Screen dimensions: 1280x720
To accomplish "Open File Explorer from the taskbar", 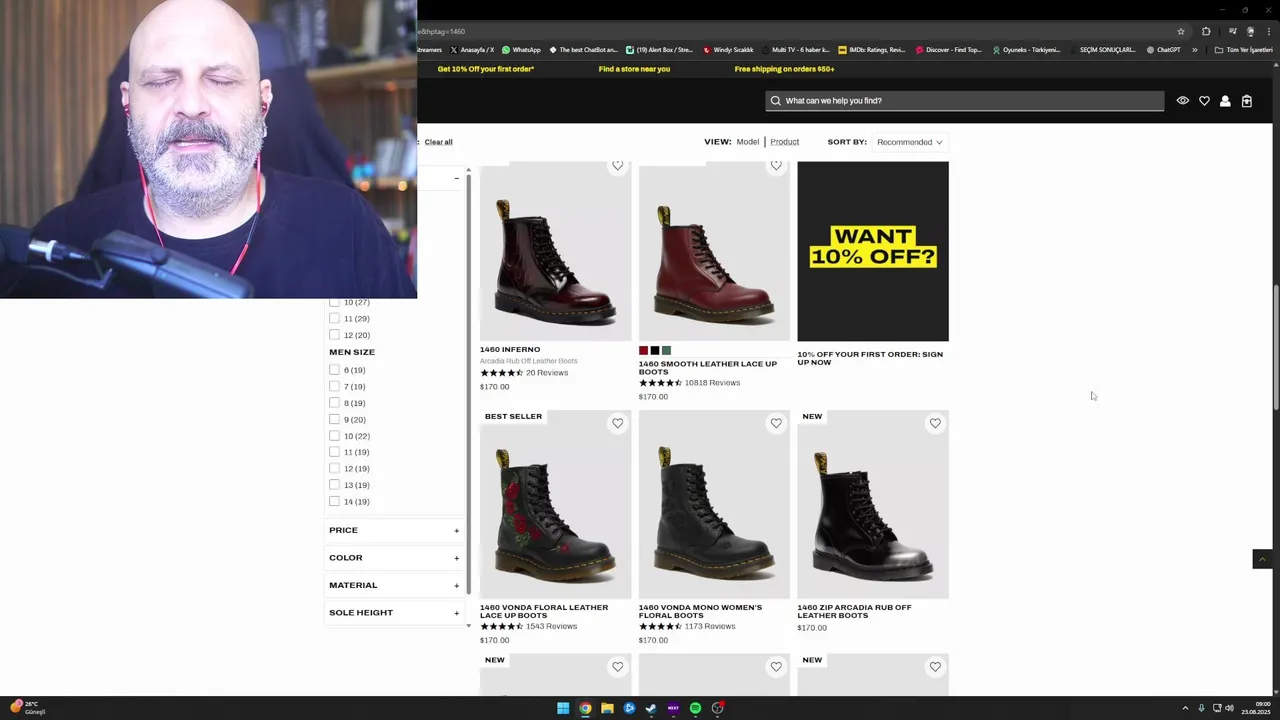I will [x=607, y=708].
